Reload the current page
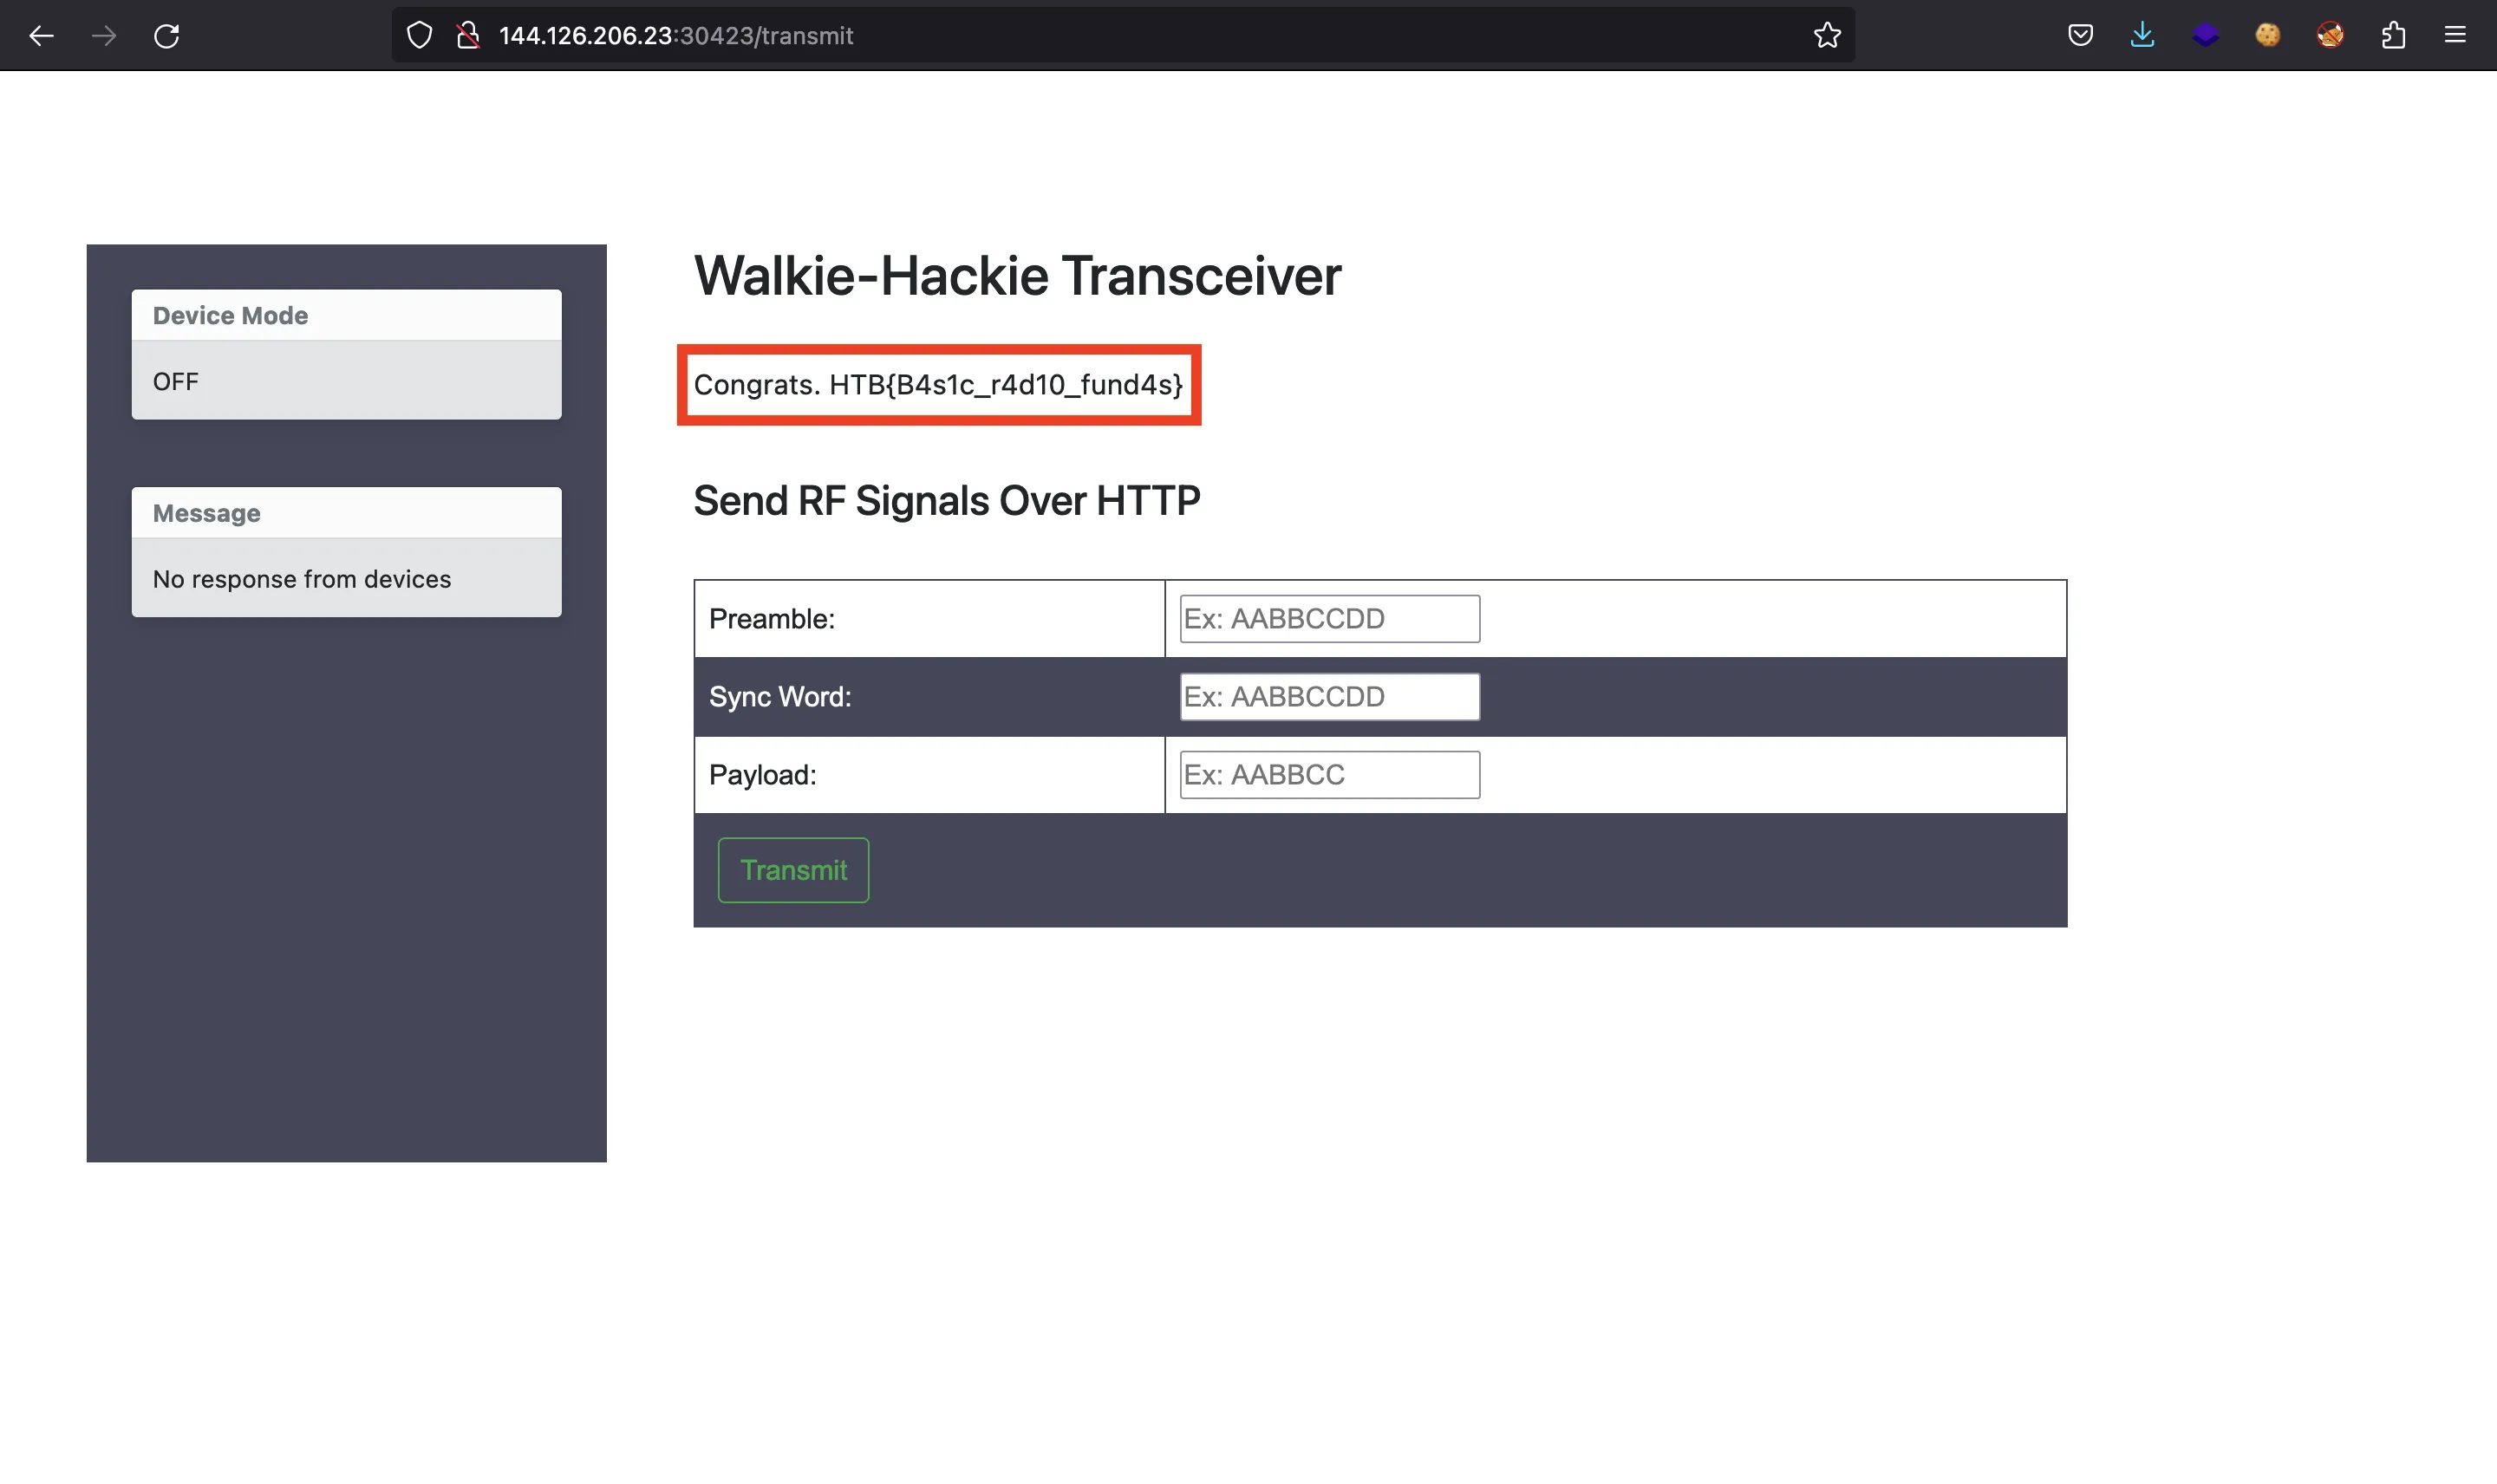2497x1484 pixels. 167,36
